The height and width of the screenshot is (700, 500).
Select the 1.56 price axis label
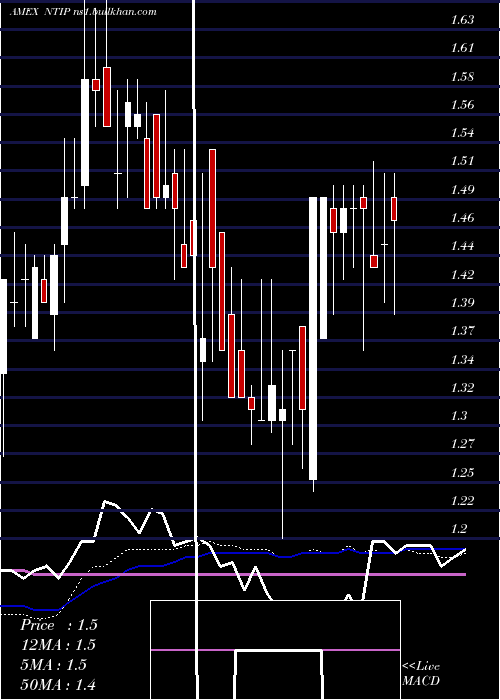click(462, 104)
